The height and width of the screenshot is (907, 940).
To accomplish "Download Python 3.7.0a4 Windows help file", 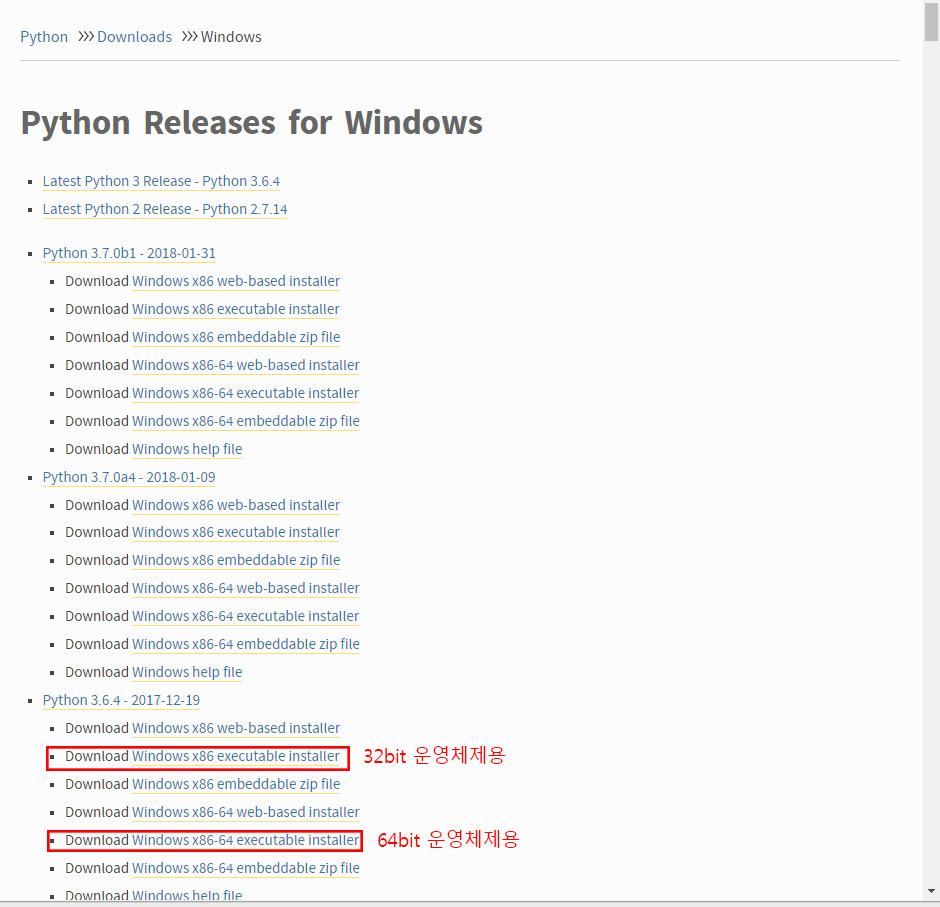I will pos(187,672).
